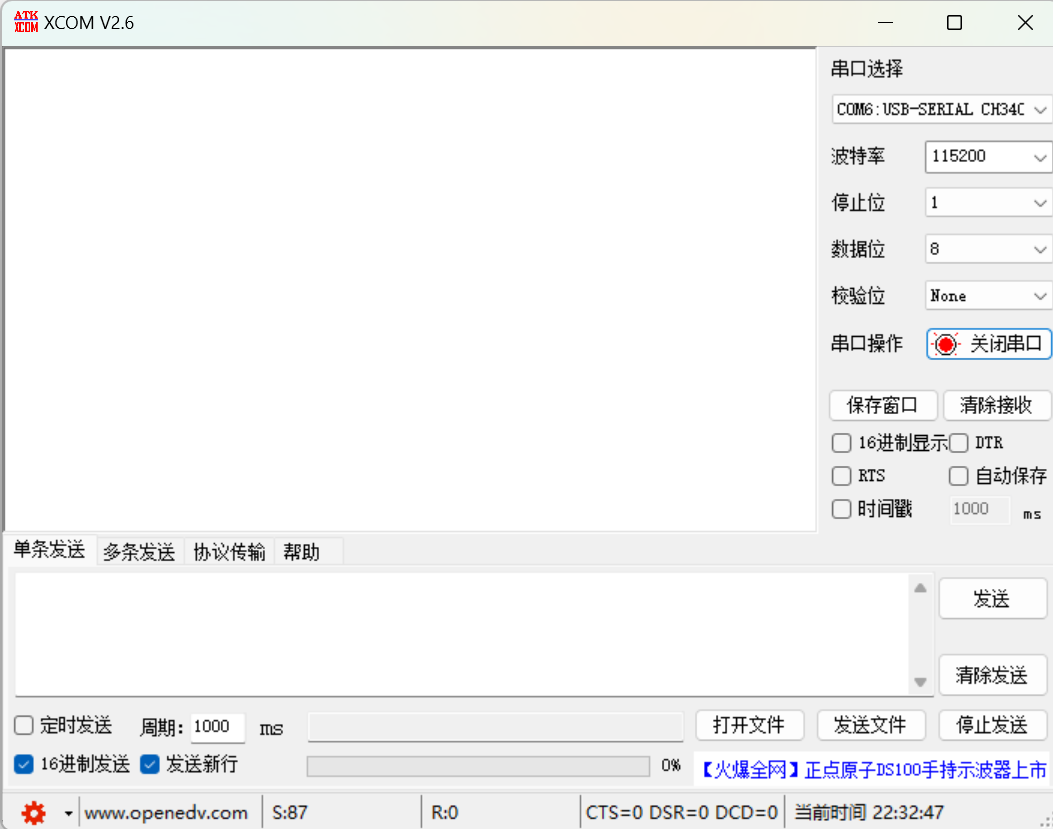Click the red gear settings icon

point(33,813)
